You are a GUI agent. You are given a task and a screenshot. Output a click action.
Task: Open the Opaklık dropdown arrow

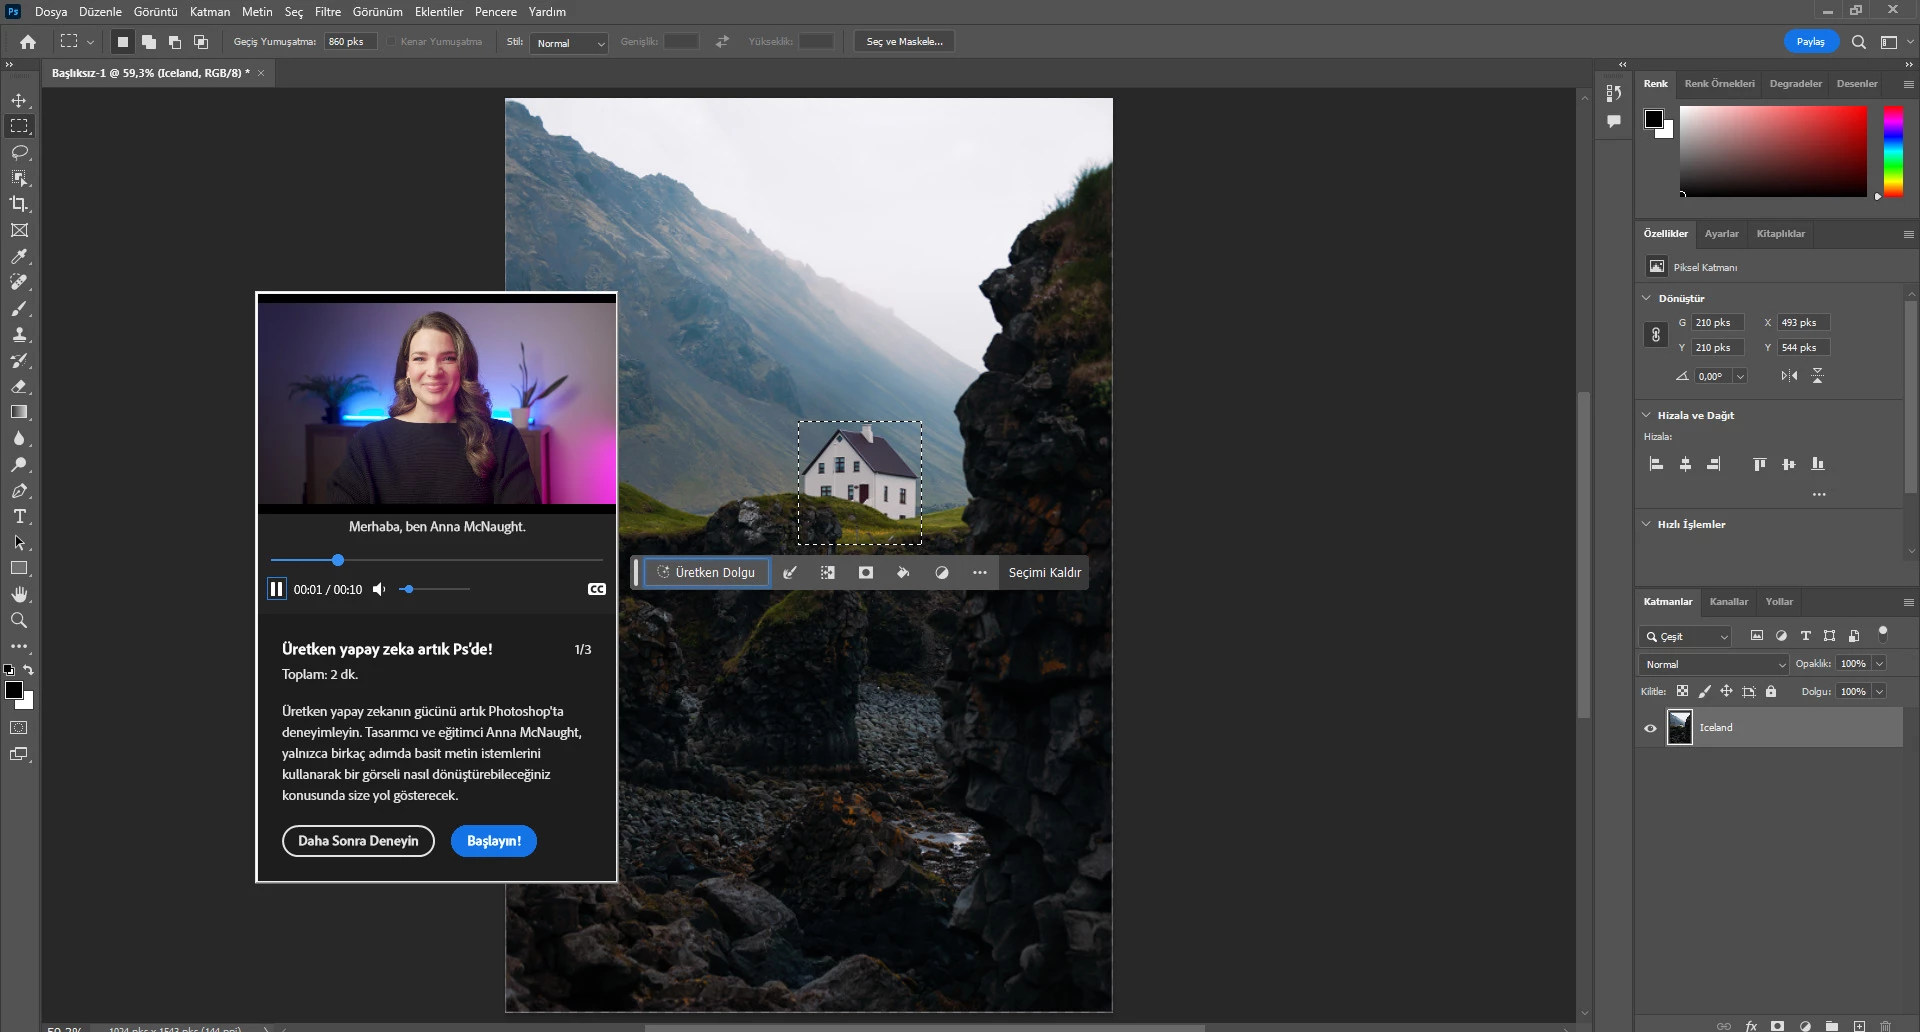tap(1879, 664)
